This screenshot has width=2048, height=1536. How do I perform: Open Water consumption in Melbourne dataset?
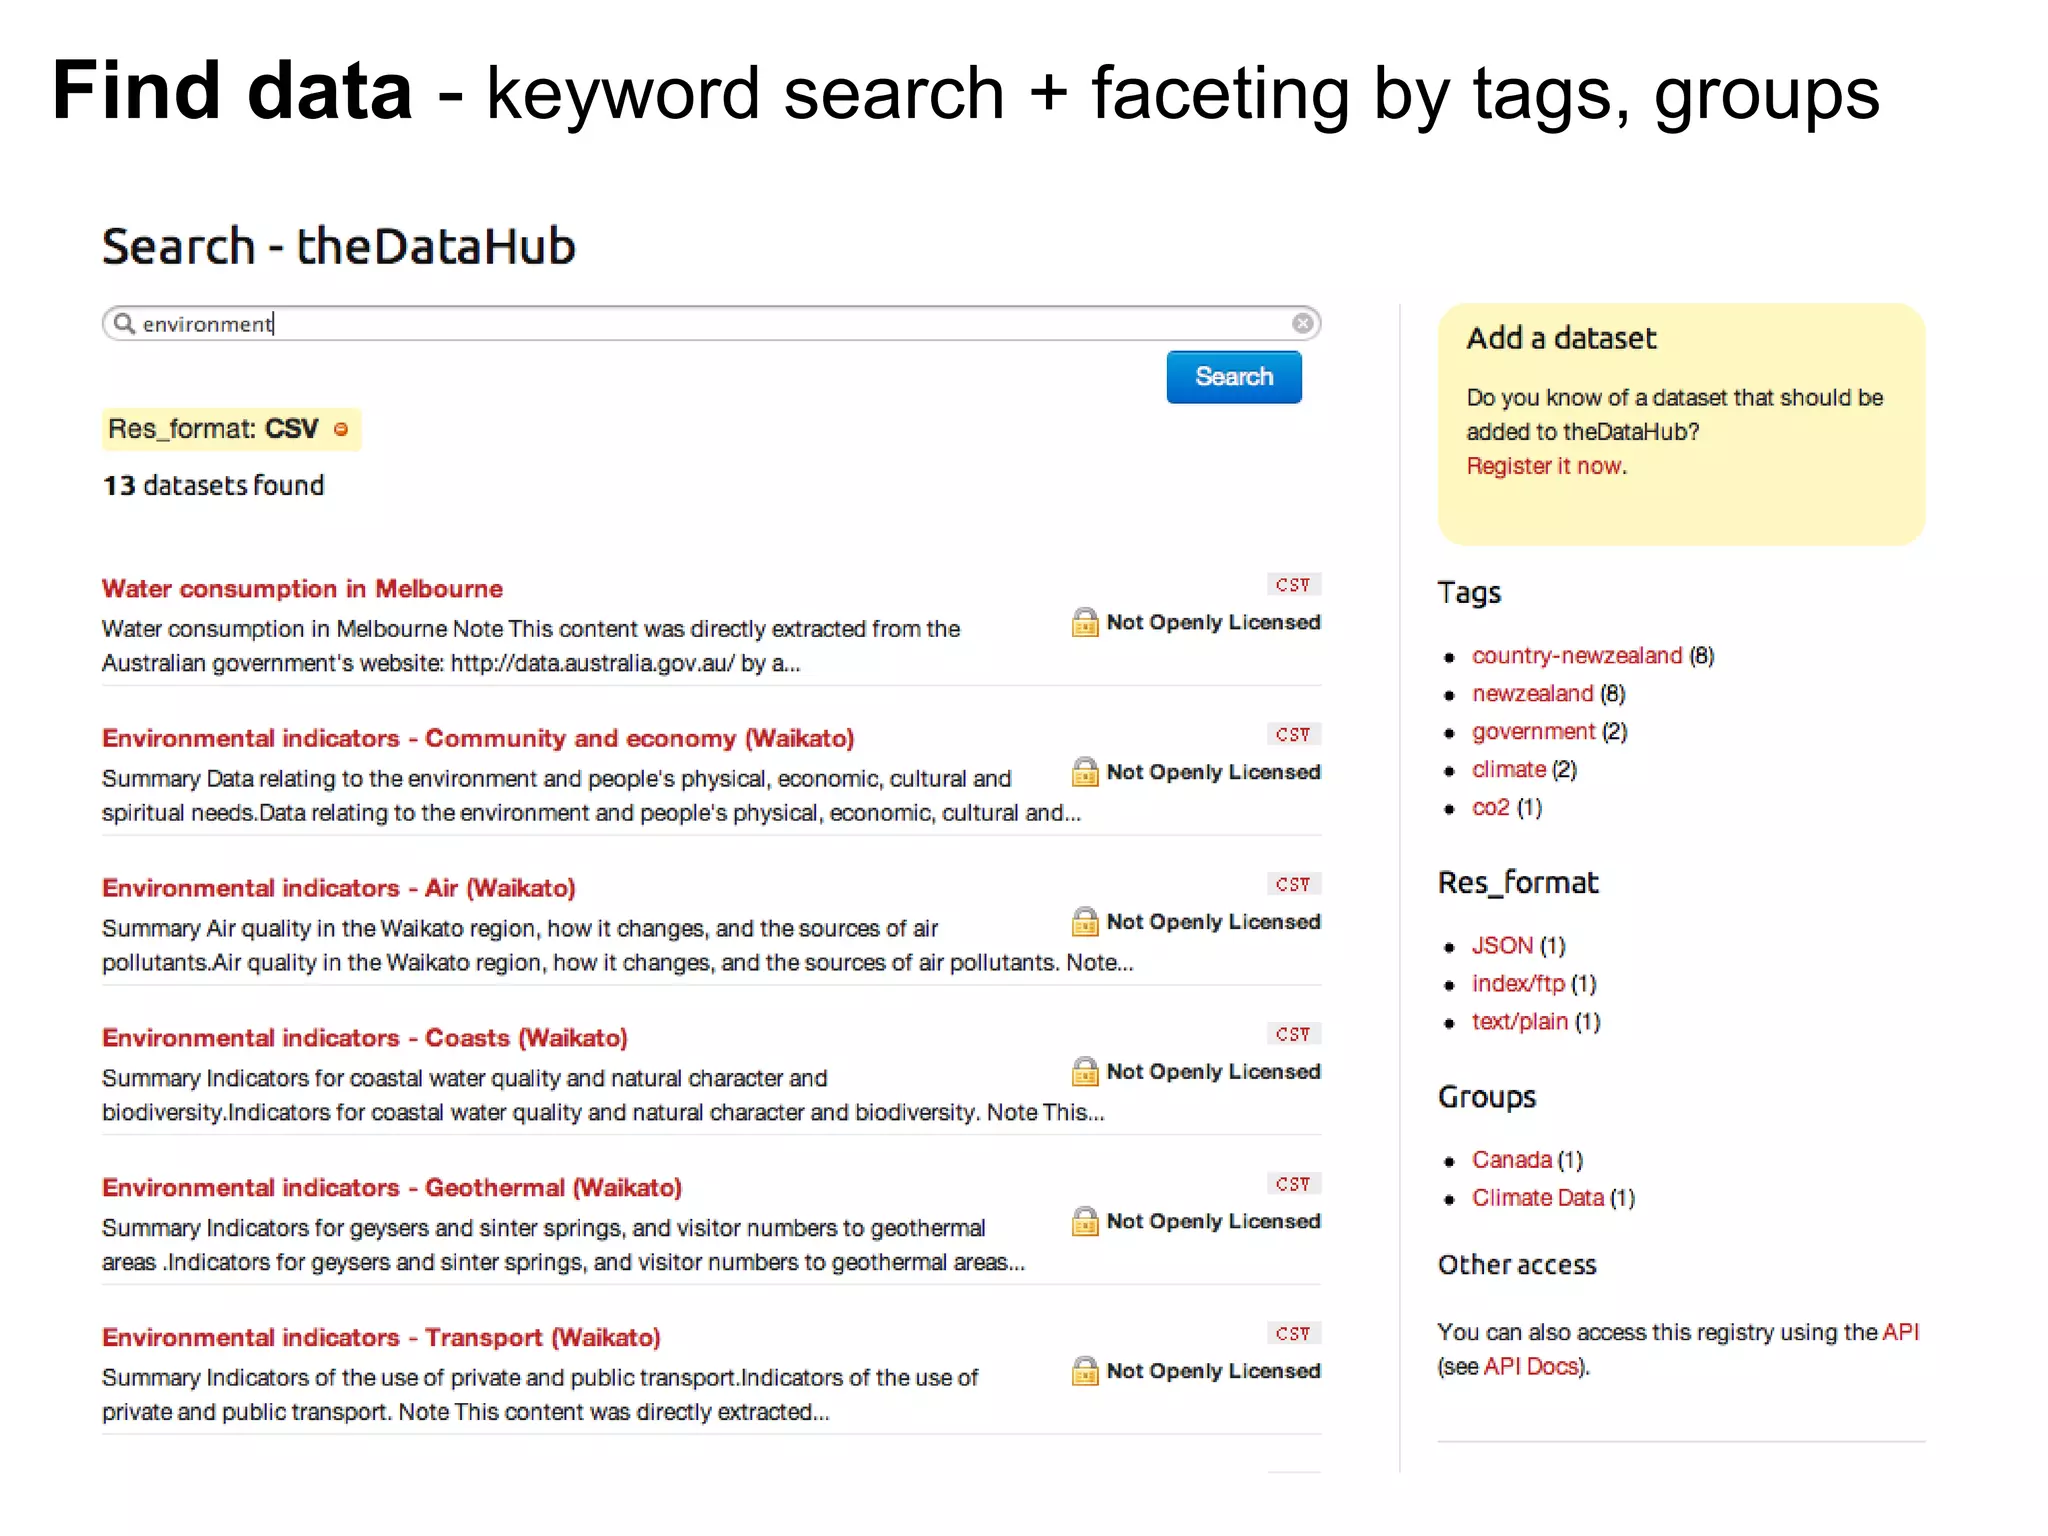302,589
